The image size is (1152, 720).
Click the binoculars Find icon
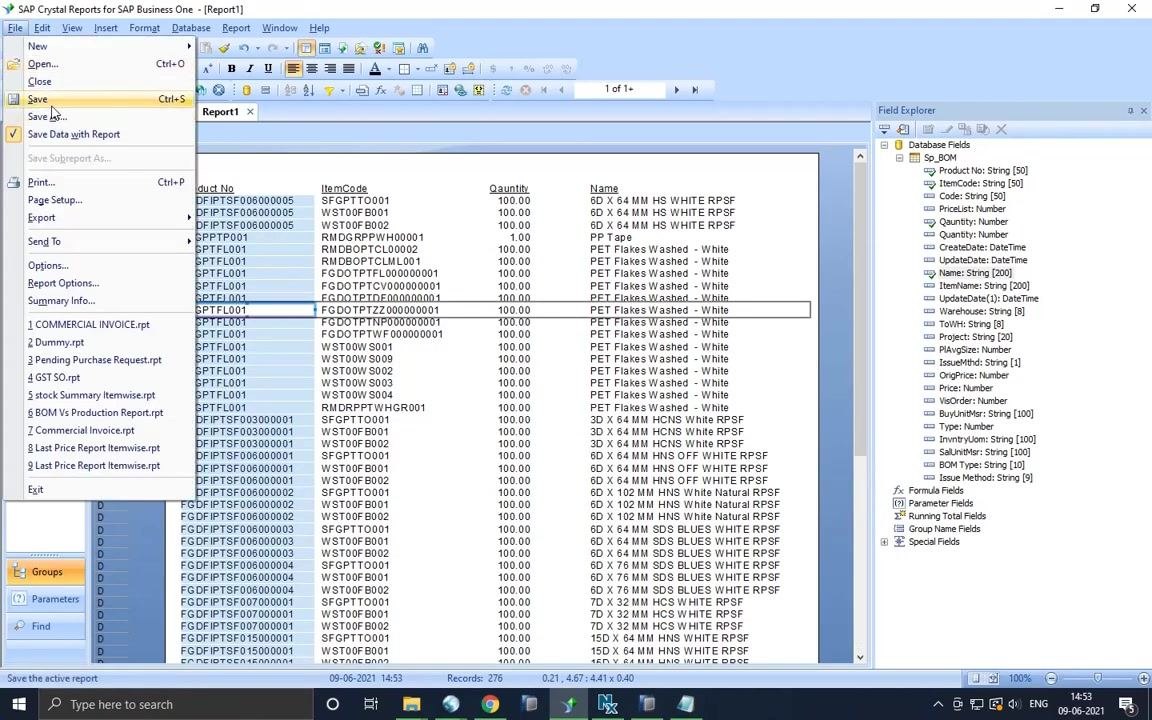pos(422,48)
